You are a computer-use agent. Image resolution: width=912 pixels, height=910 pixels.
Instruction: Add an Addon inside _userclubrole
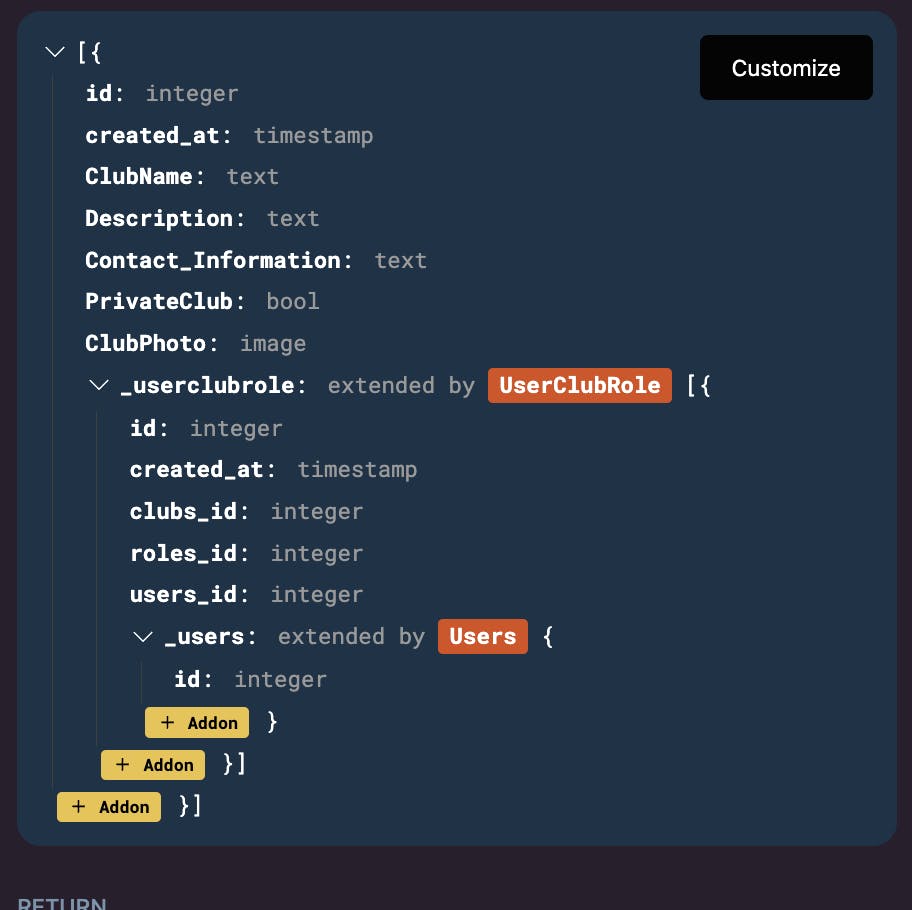[x=153, y=764]
